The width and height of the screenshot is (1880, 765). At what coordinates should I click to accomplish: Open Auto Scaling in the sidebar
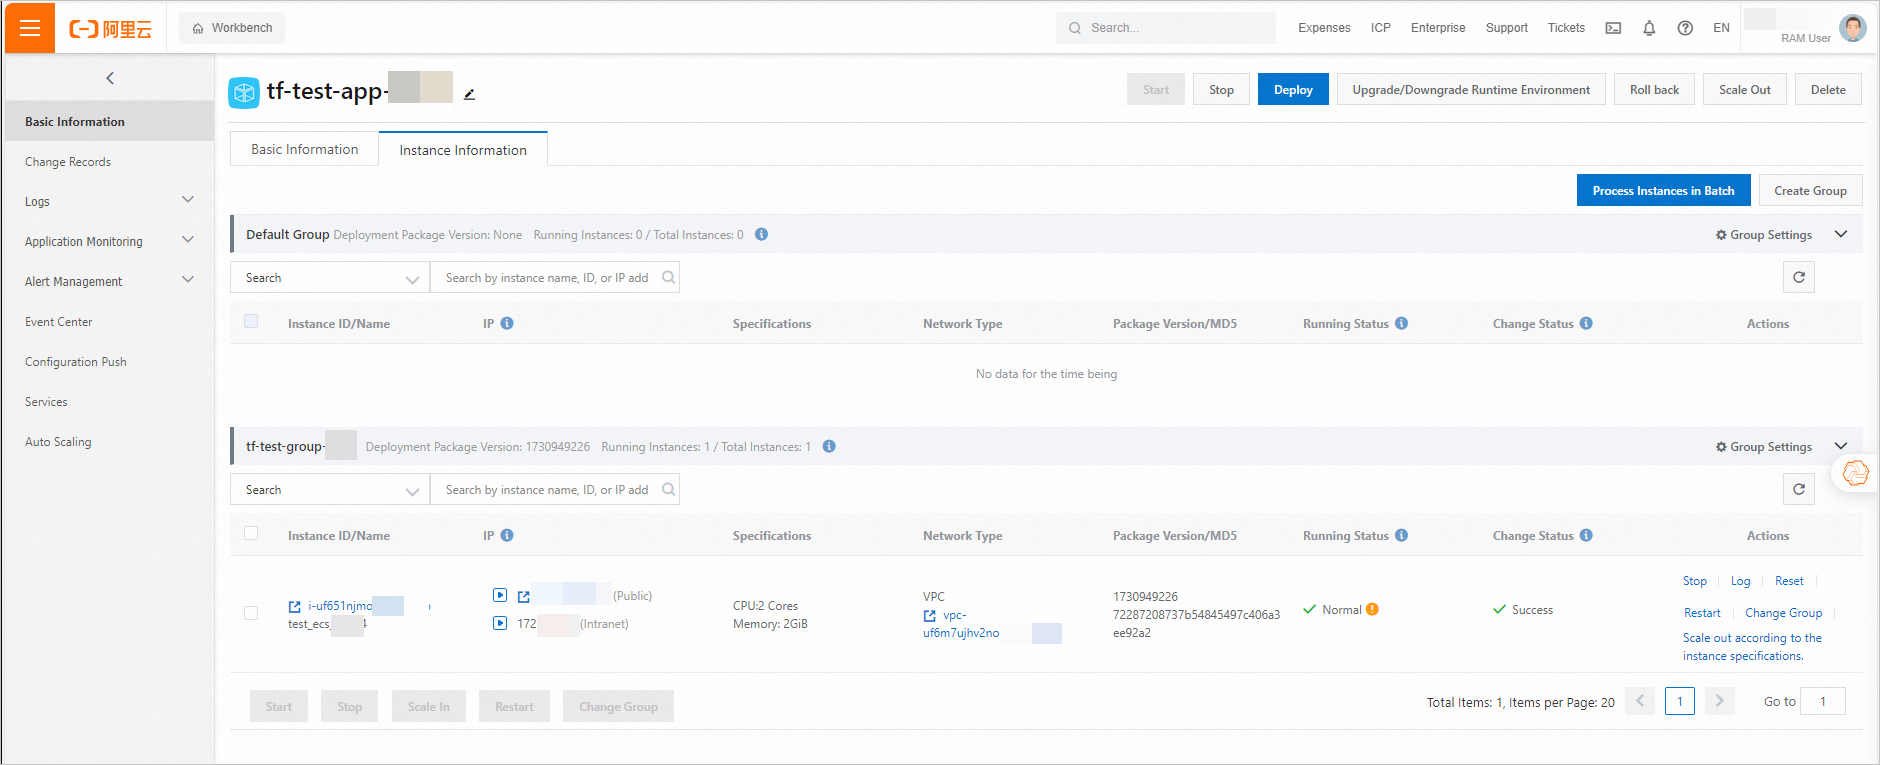58,441
